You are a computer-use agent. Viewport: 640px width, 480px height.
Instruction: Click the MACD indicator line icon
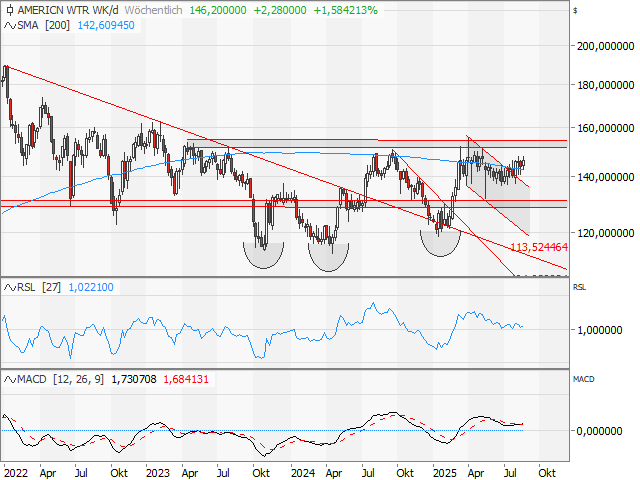(x=9, y=380)
